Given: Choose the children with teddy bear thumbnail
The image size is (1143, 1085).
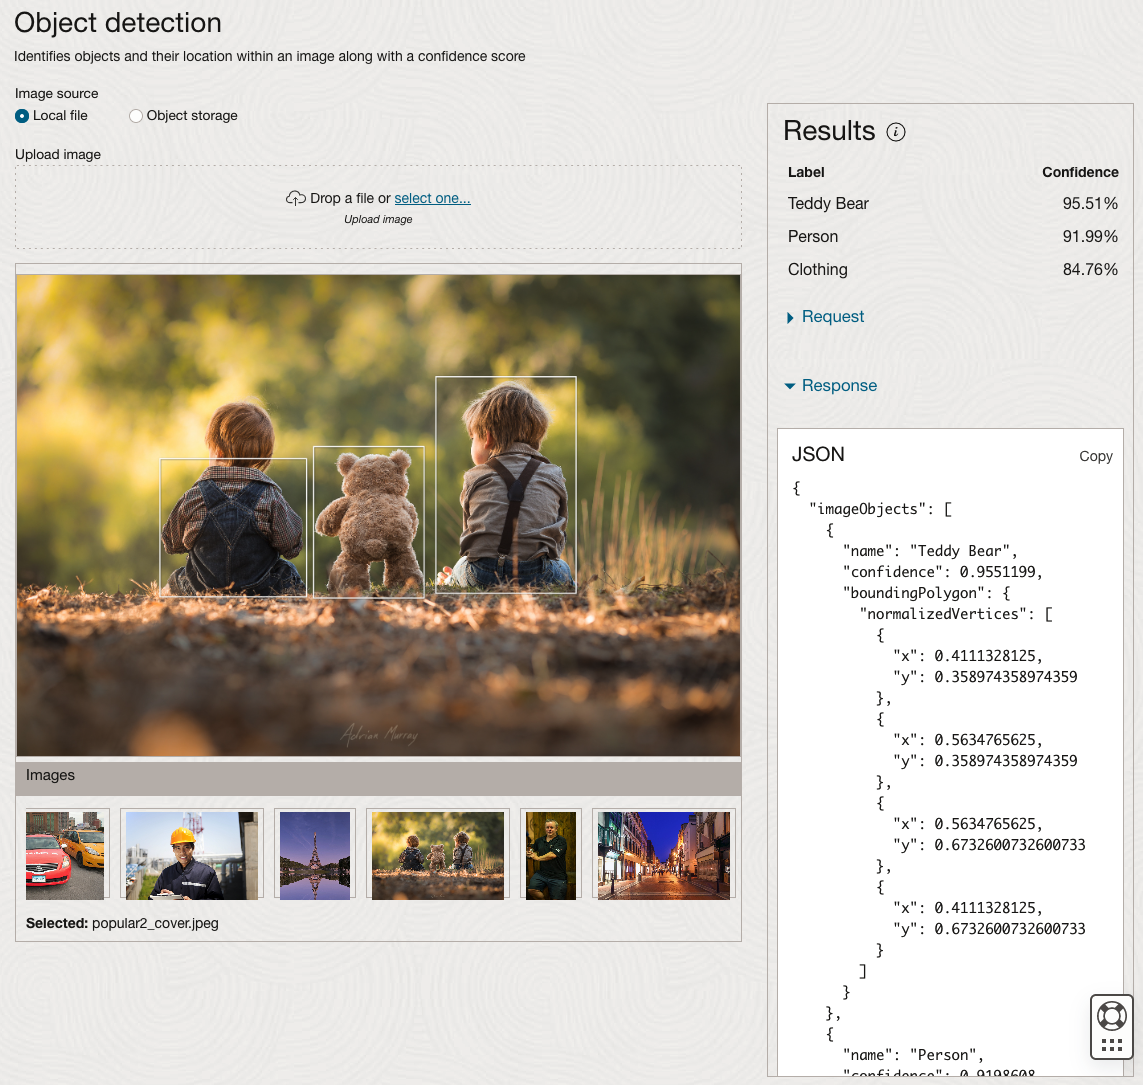Looking at the screenshot, I should point(438,855).
